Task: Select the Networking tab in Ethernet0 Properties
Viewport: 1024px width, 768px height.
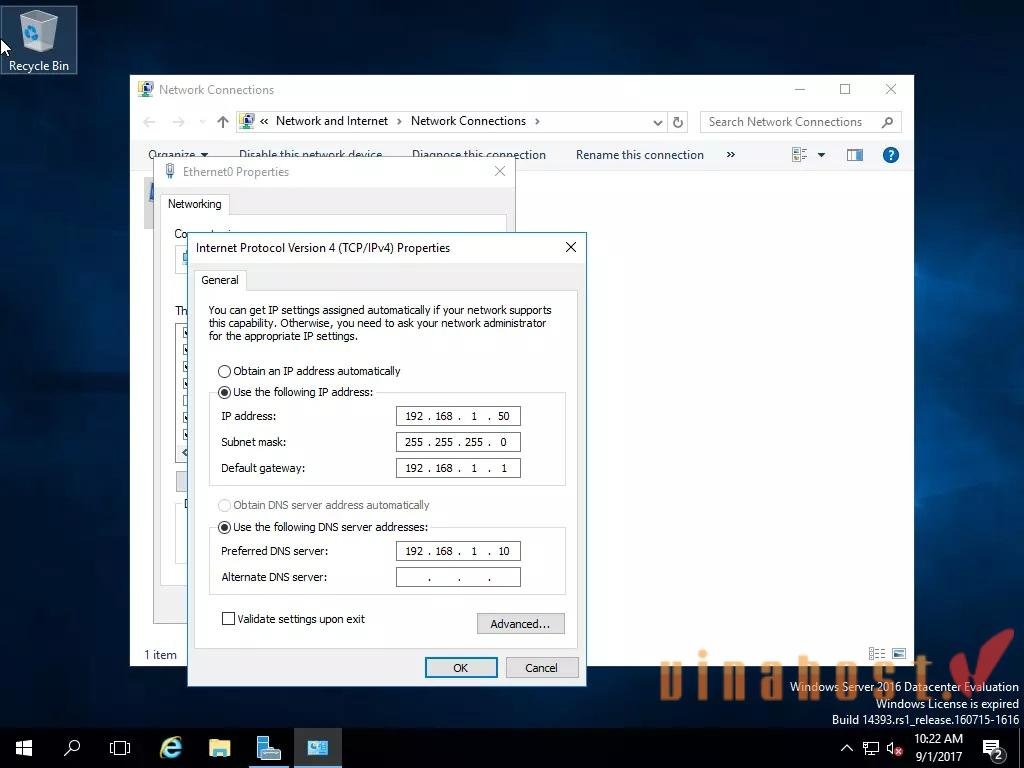Action: [x=195, y=204]
